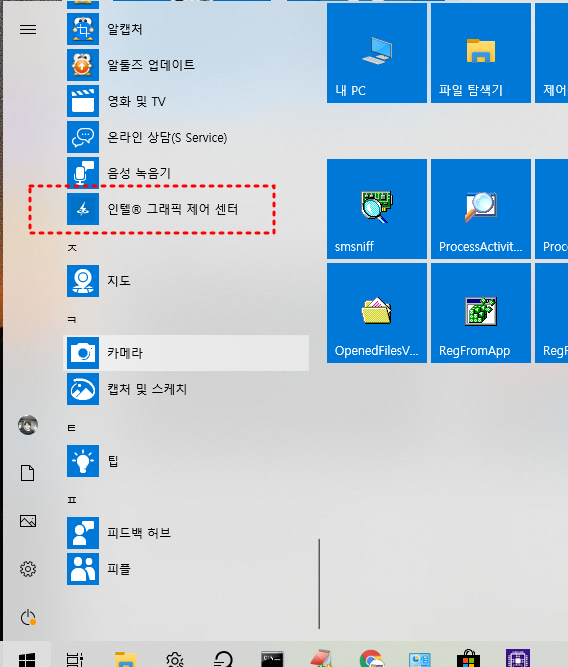Image resolution: width=568 pixels, height=667 pixels.
Task: Open 캡처 및 스케치 app
Action: point(186,389)
